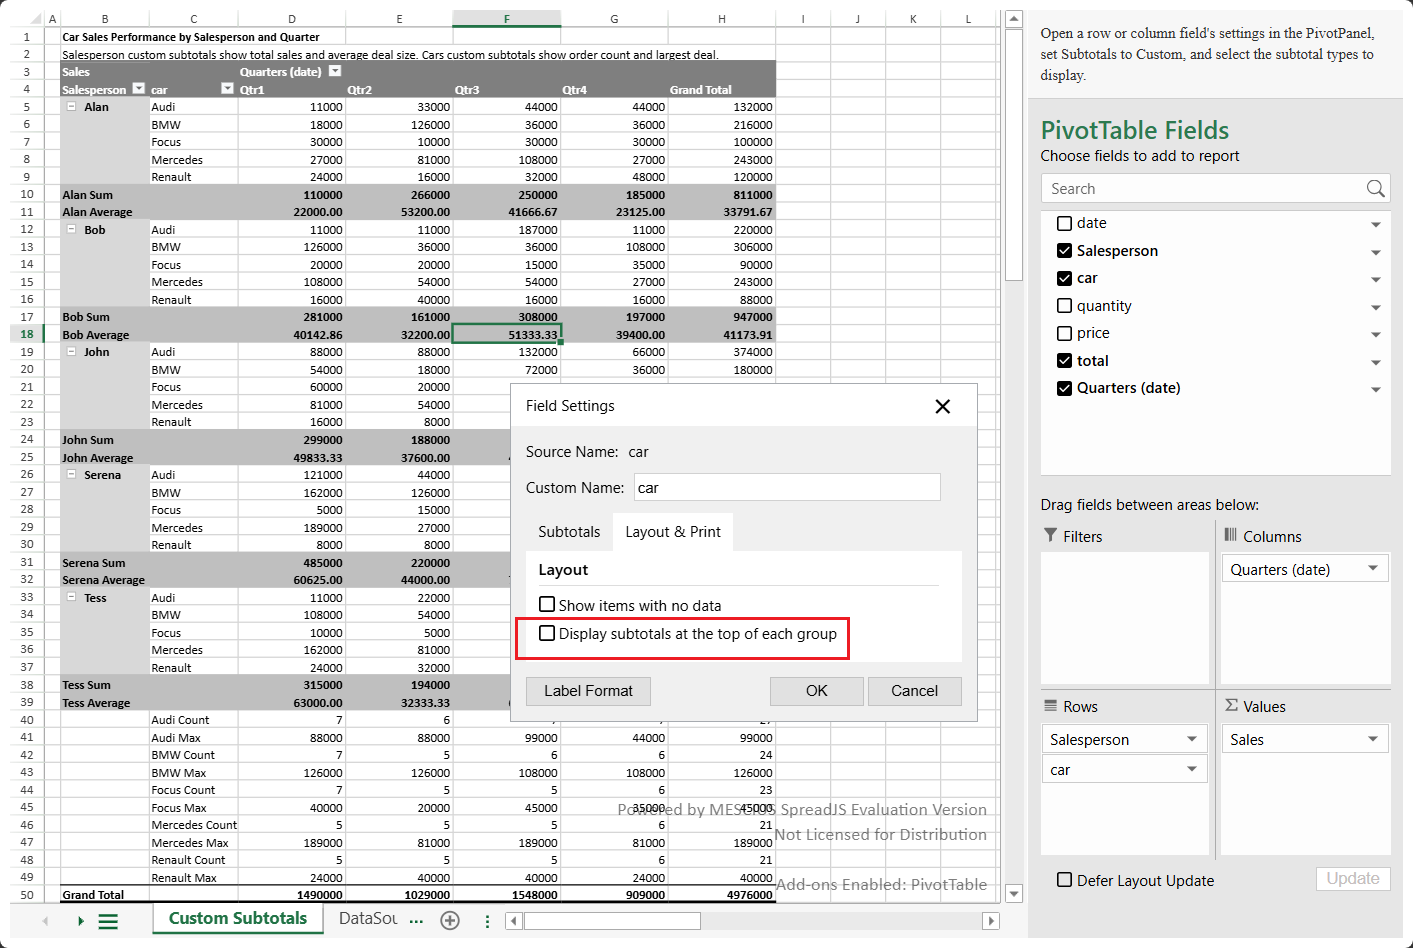1413x948 pixels.
Task: Open the car filter dropdown in cell C4
Action: 227,89
